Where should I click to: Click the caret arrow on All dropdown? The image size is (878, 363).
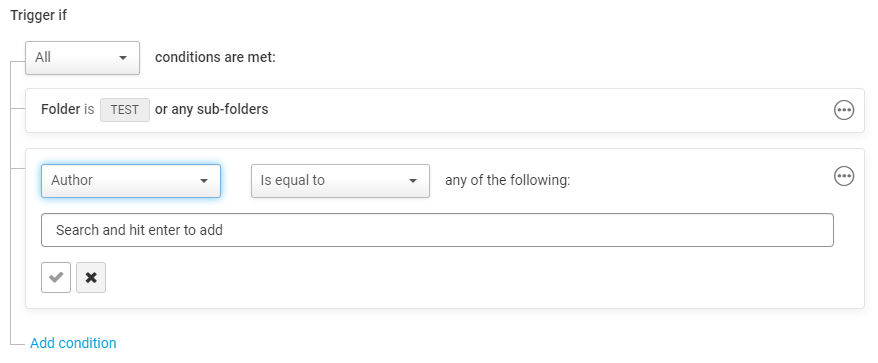[123, 58]
